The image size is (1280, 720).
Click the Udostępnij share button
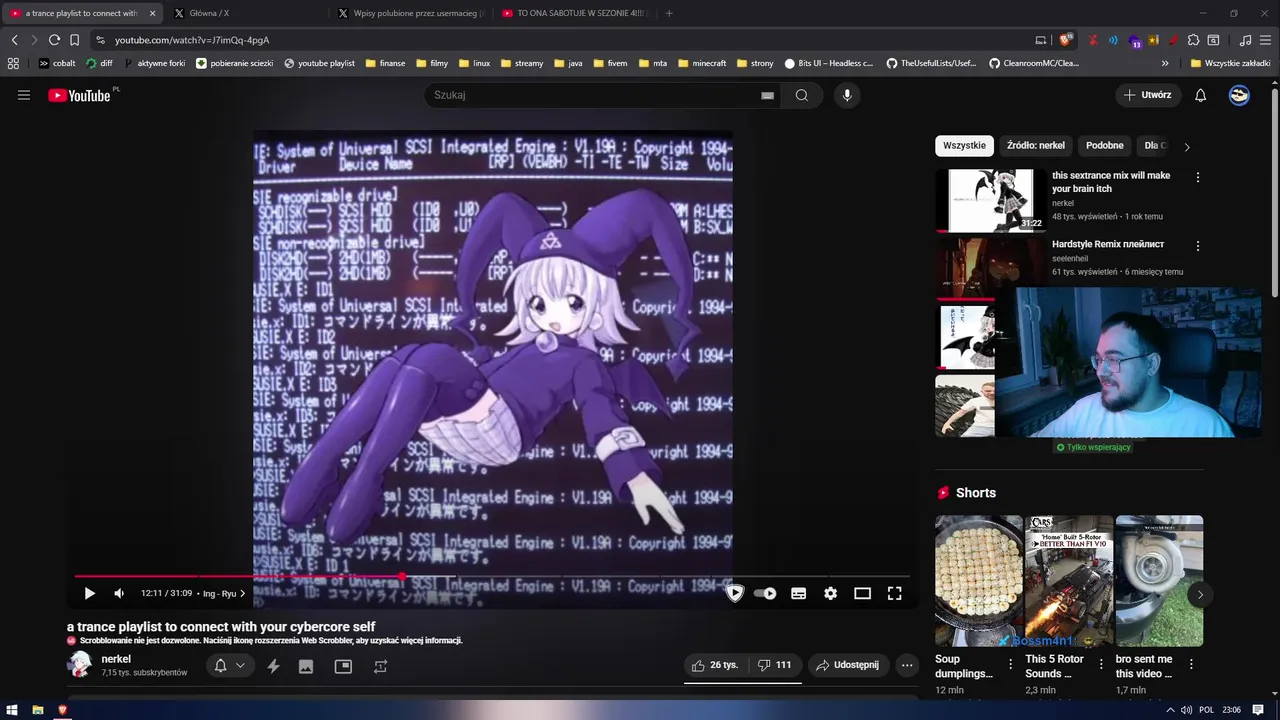tap(847, 665)
